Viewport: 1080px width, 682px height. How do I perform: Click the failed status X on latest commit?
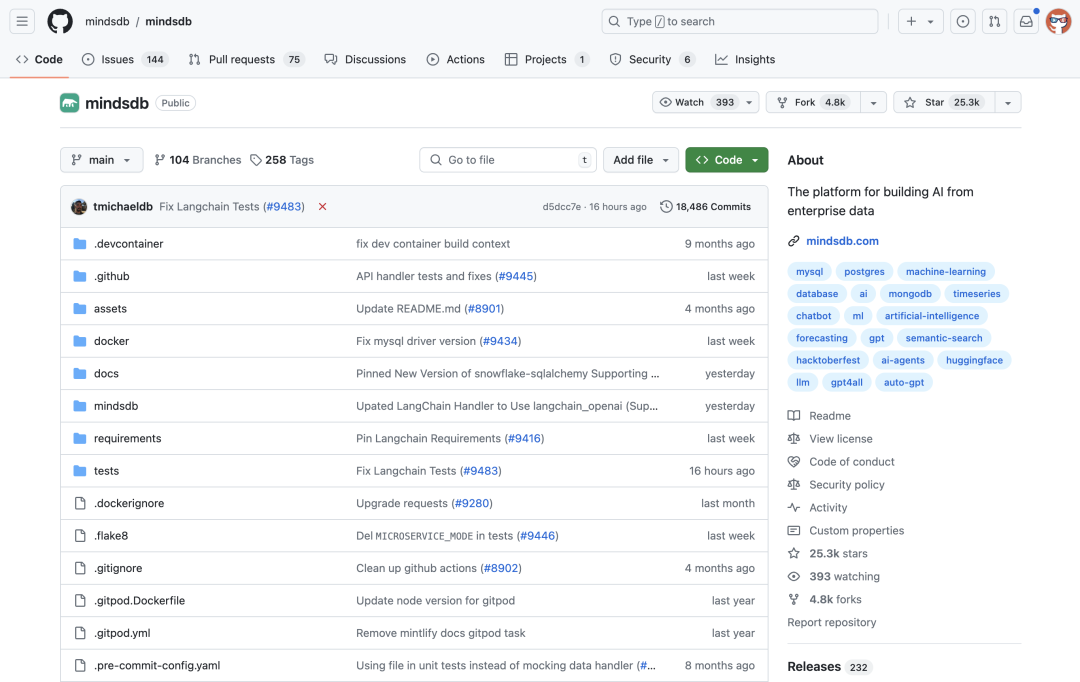point(322,207)
